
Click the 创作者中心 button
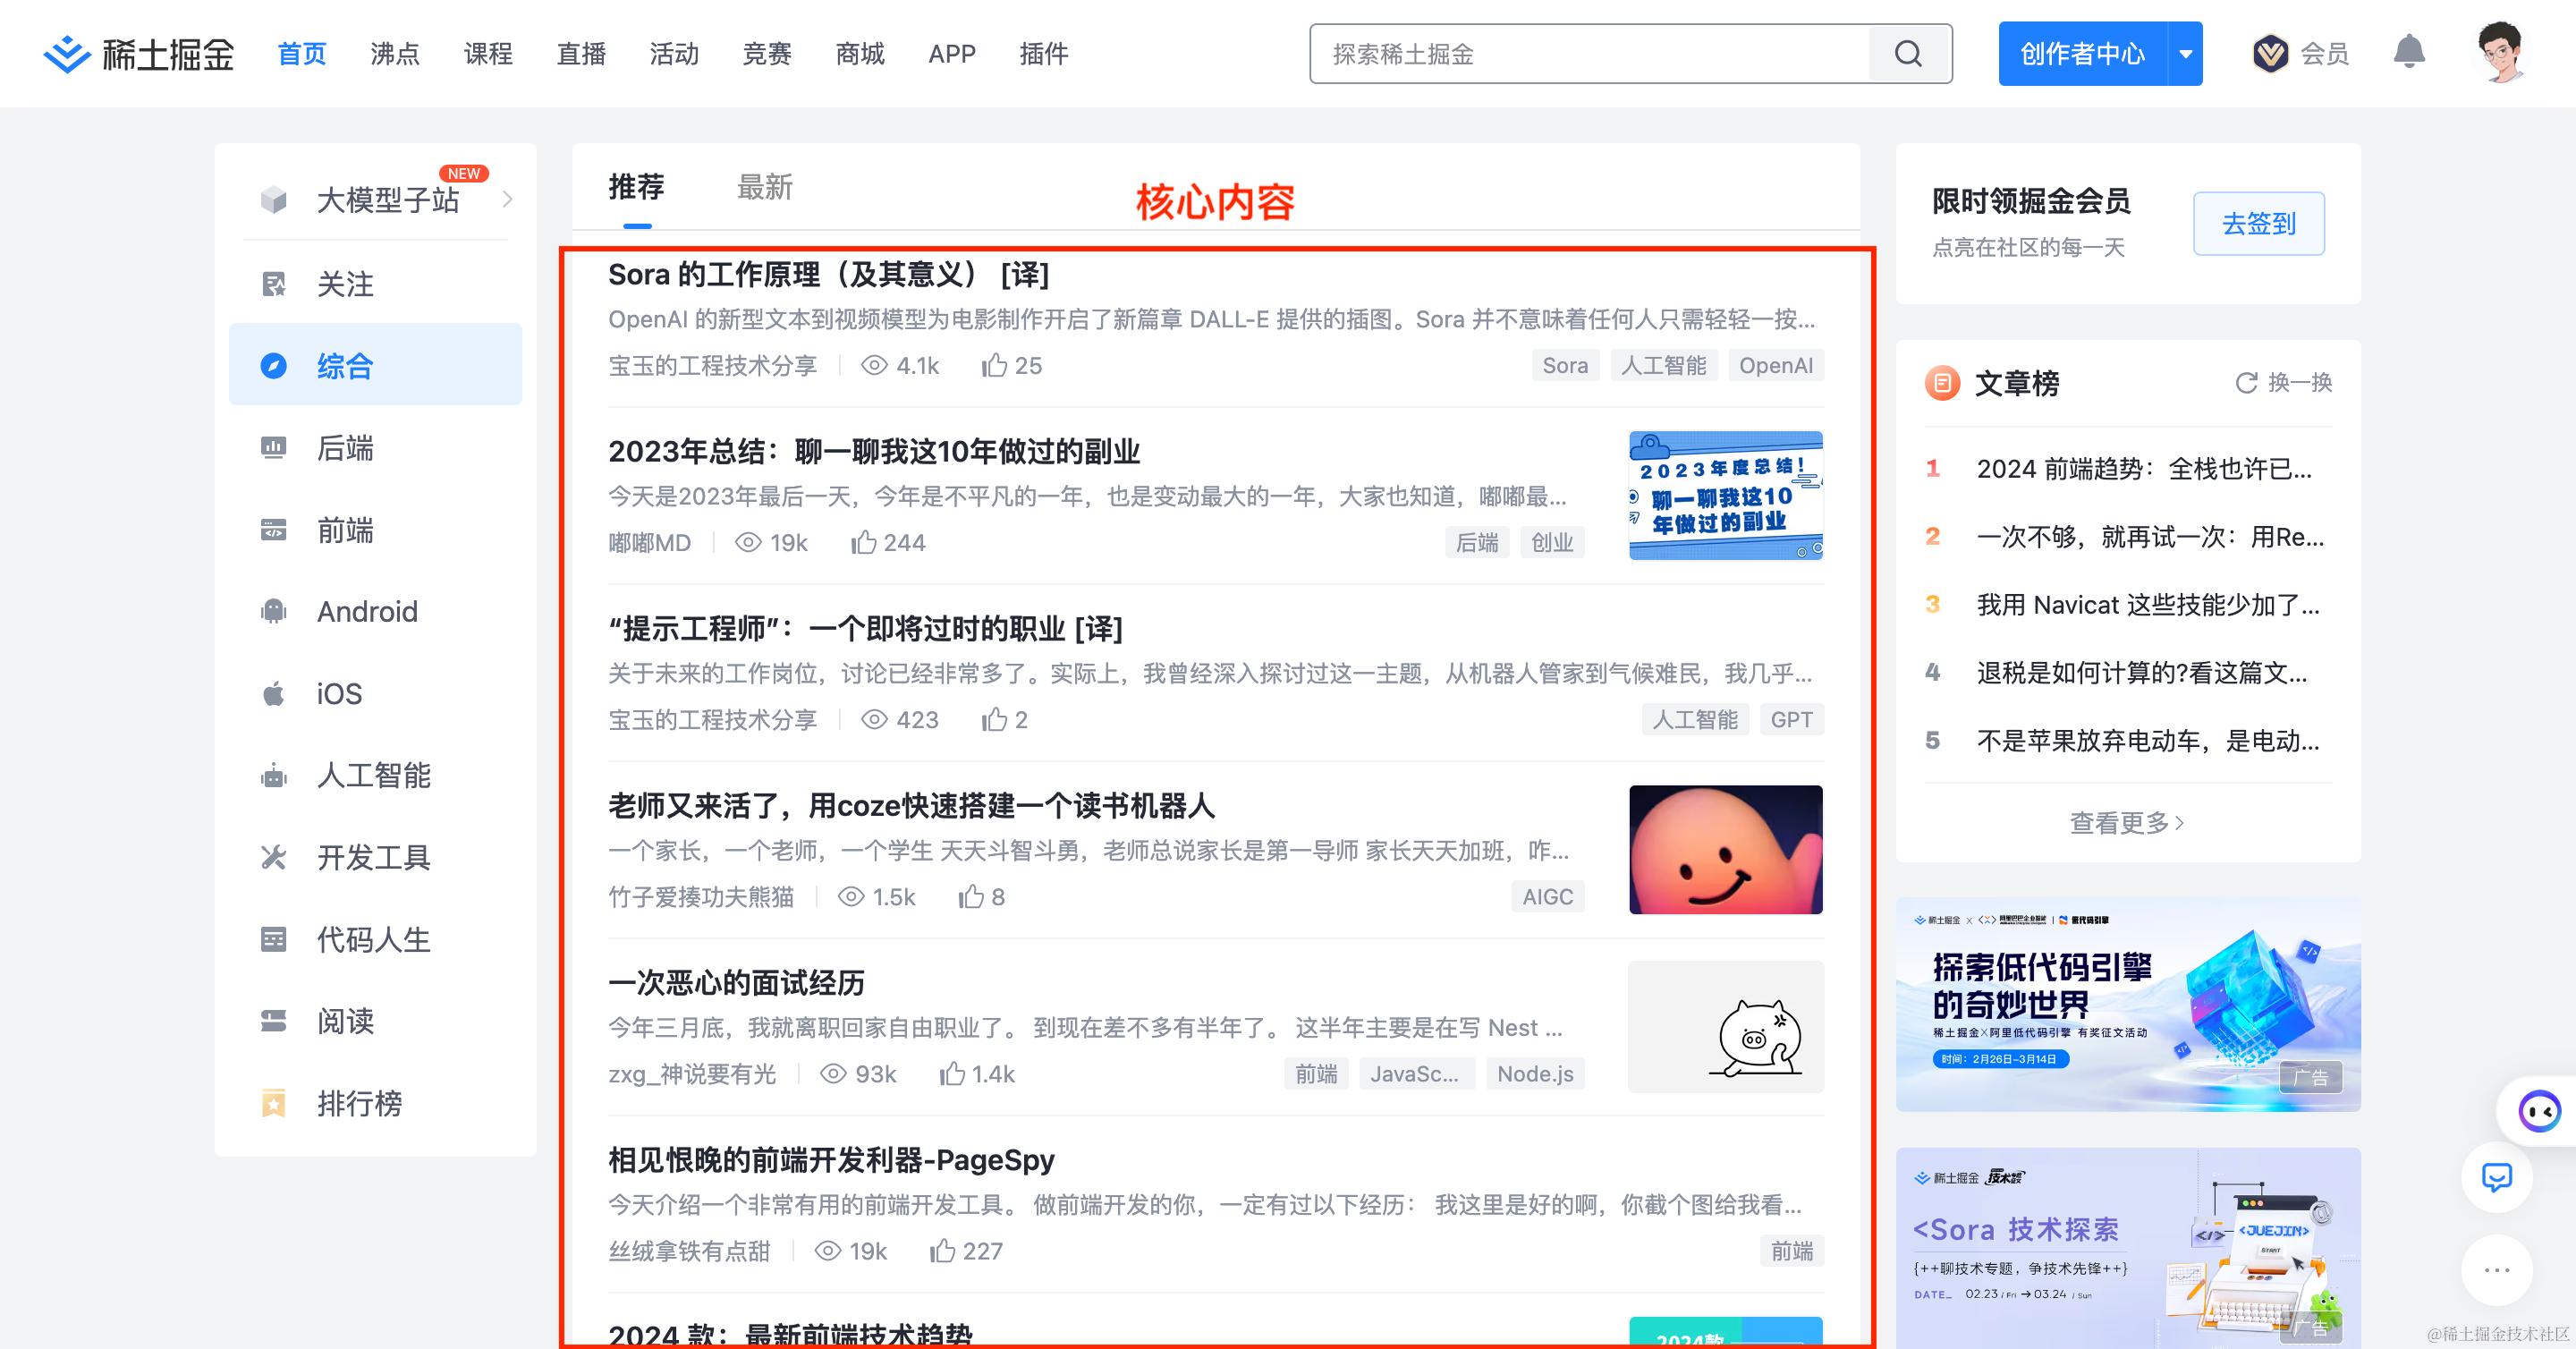tap(2083, 54)
